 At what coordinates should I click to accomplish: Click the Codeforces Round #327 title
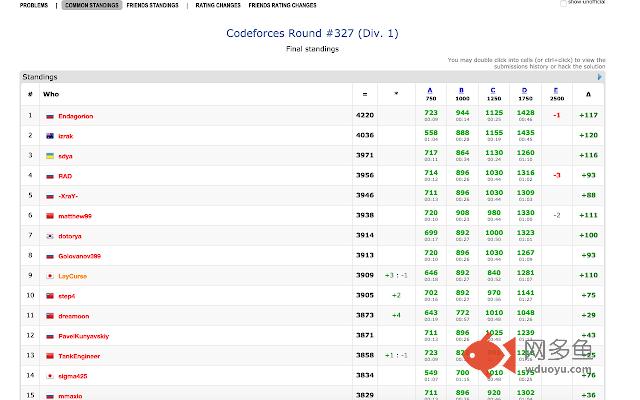pyautogui.click(x=312, y=33)
